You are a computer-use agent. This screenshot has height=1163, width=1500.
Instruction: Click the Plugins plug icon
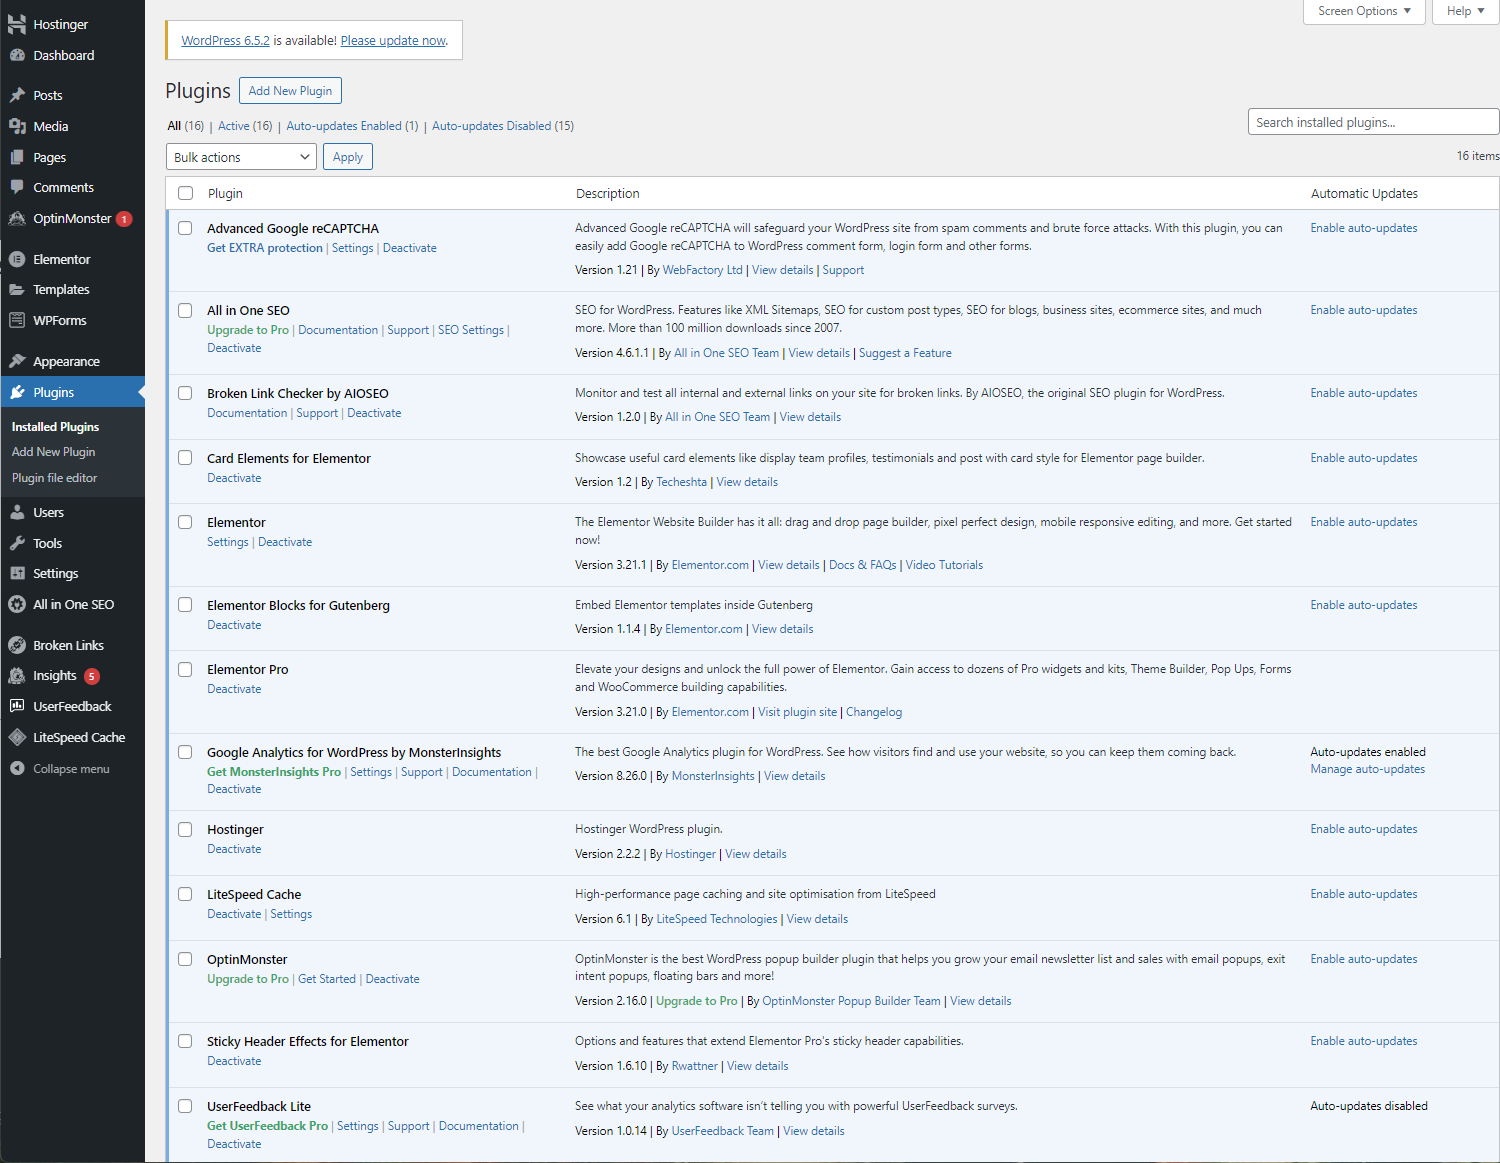click(17, 392)
